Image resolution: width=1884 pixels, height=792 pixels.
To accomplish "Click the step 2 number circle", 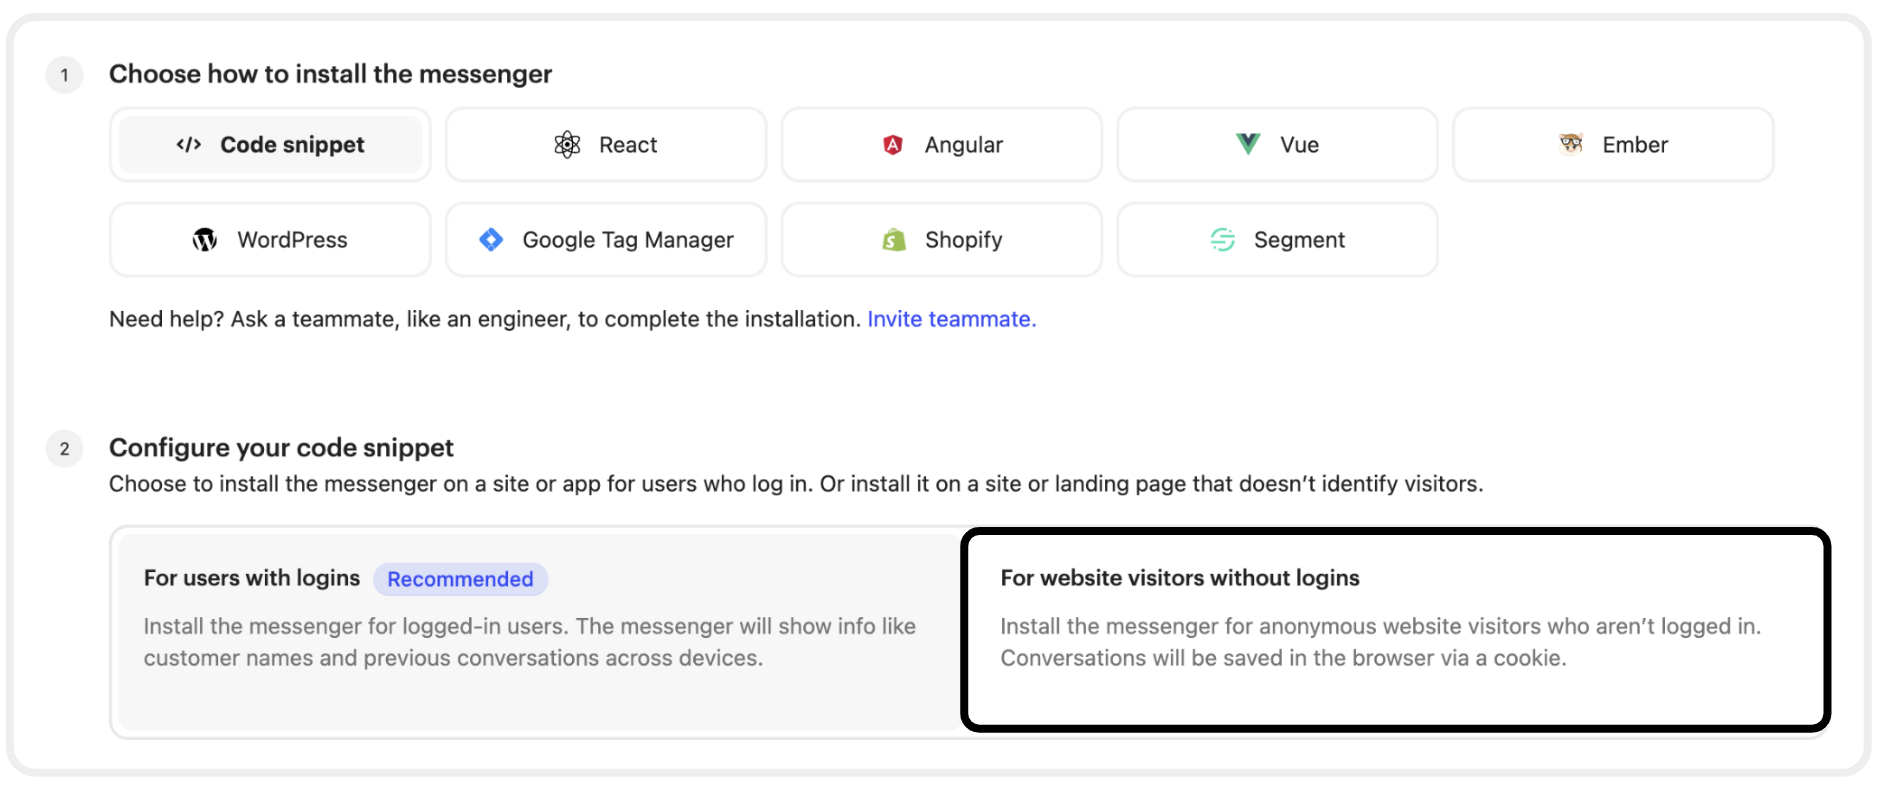I will [x=65, y=449].
